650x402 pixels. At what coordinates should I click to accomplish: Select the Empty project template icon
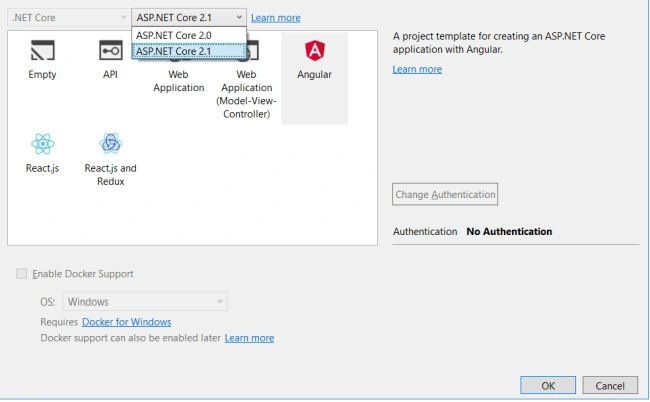click(x=42, y=50)
